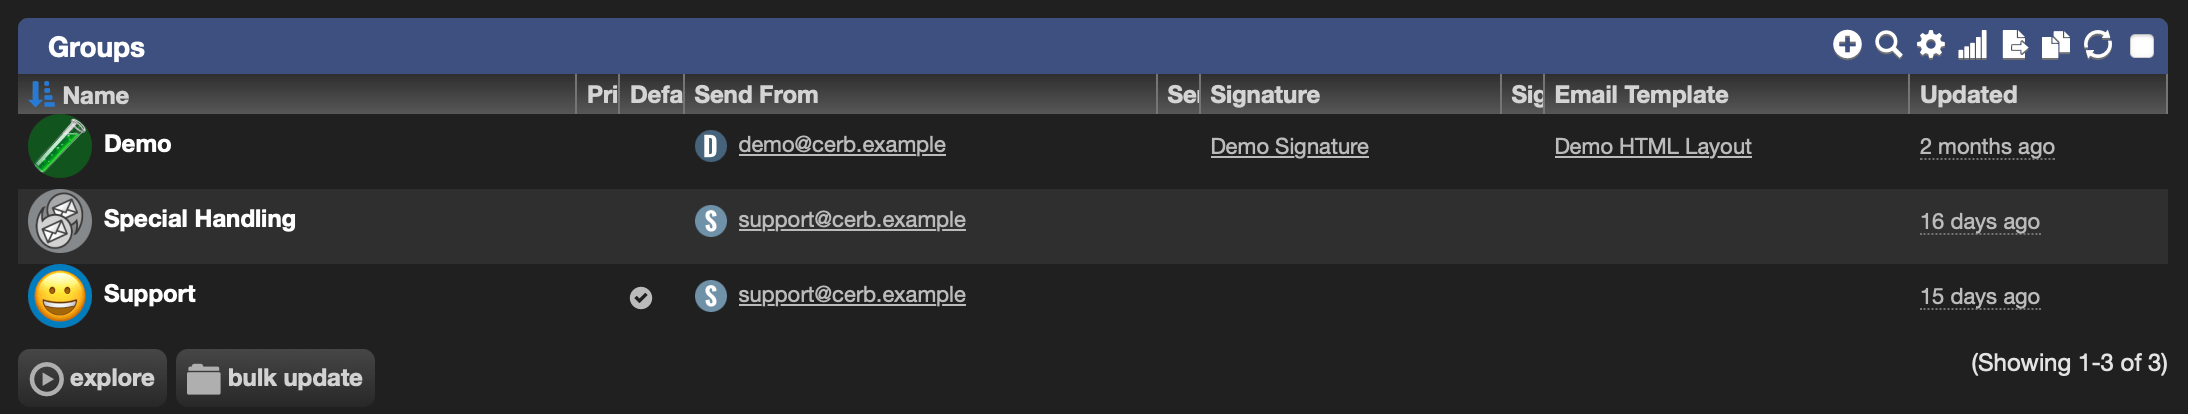
Task: Sort by the Send From column
Action: [756, 95]
